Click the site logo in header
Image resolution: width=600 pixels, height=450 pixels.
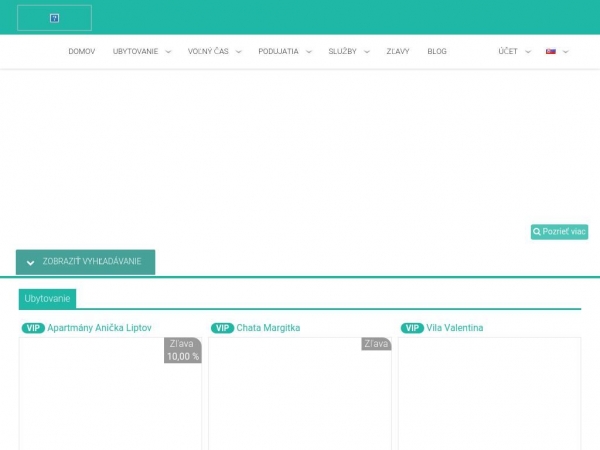tap(55, 18)
